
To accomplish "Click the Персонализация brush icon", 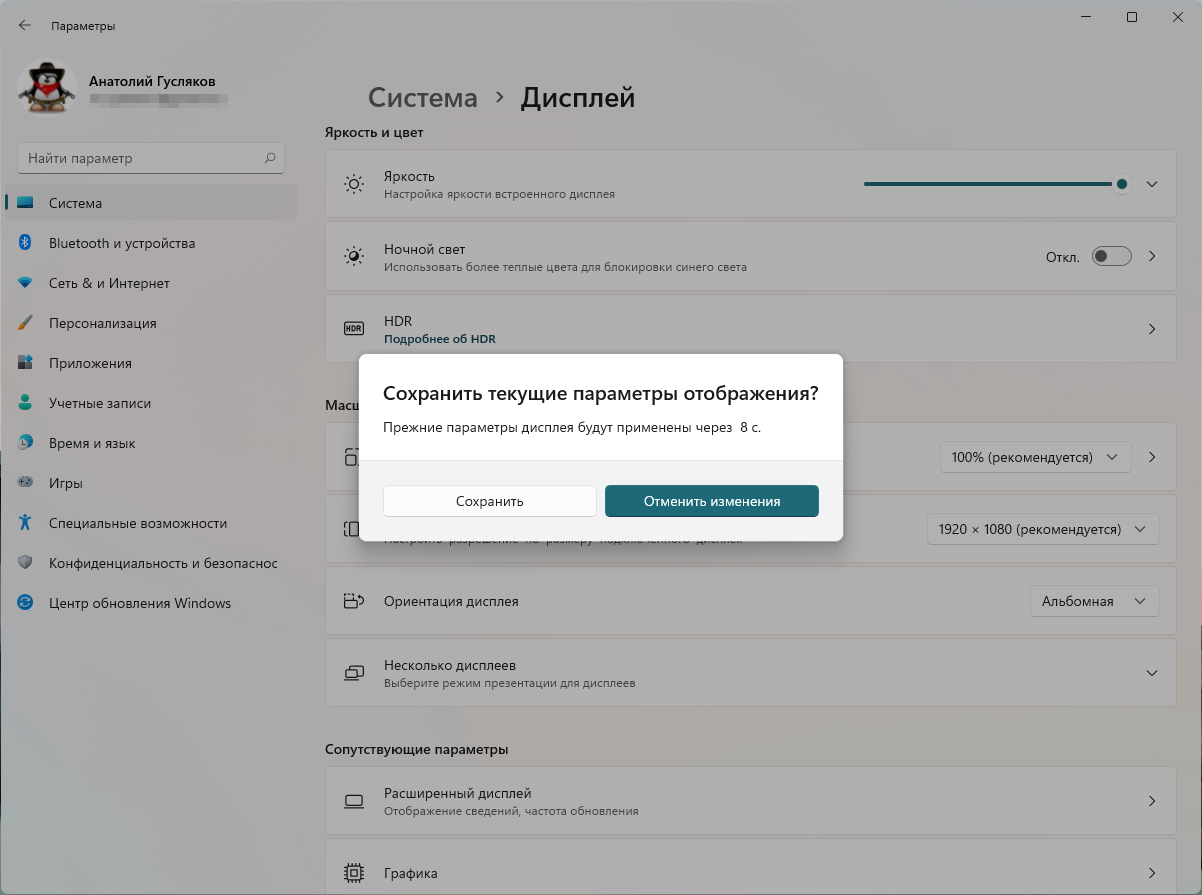I will [x=26, y=323].
